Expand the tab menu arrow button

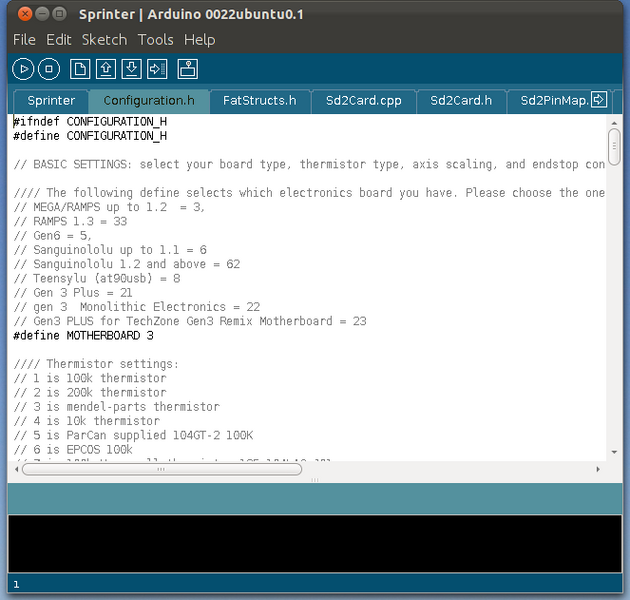pos(599,99)
